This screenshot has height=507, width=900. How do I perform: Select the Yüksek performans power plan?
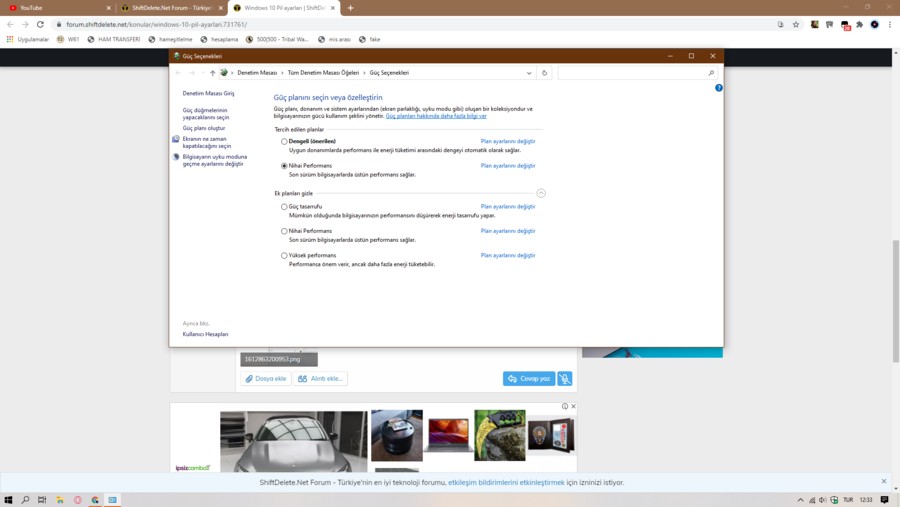284,256
